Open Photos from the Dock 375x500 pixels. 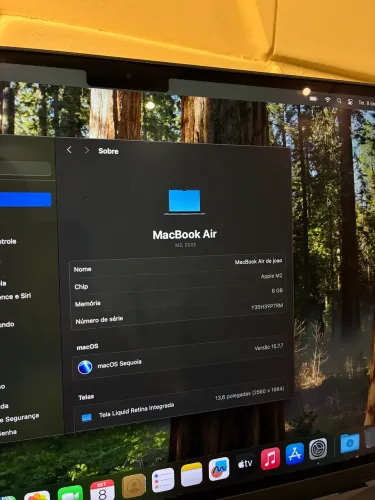coord(37,496)
